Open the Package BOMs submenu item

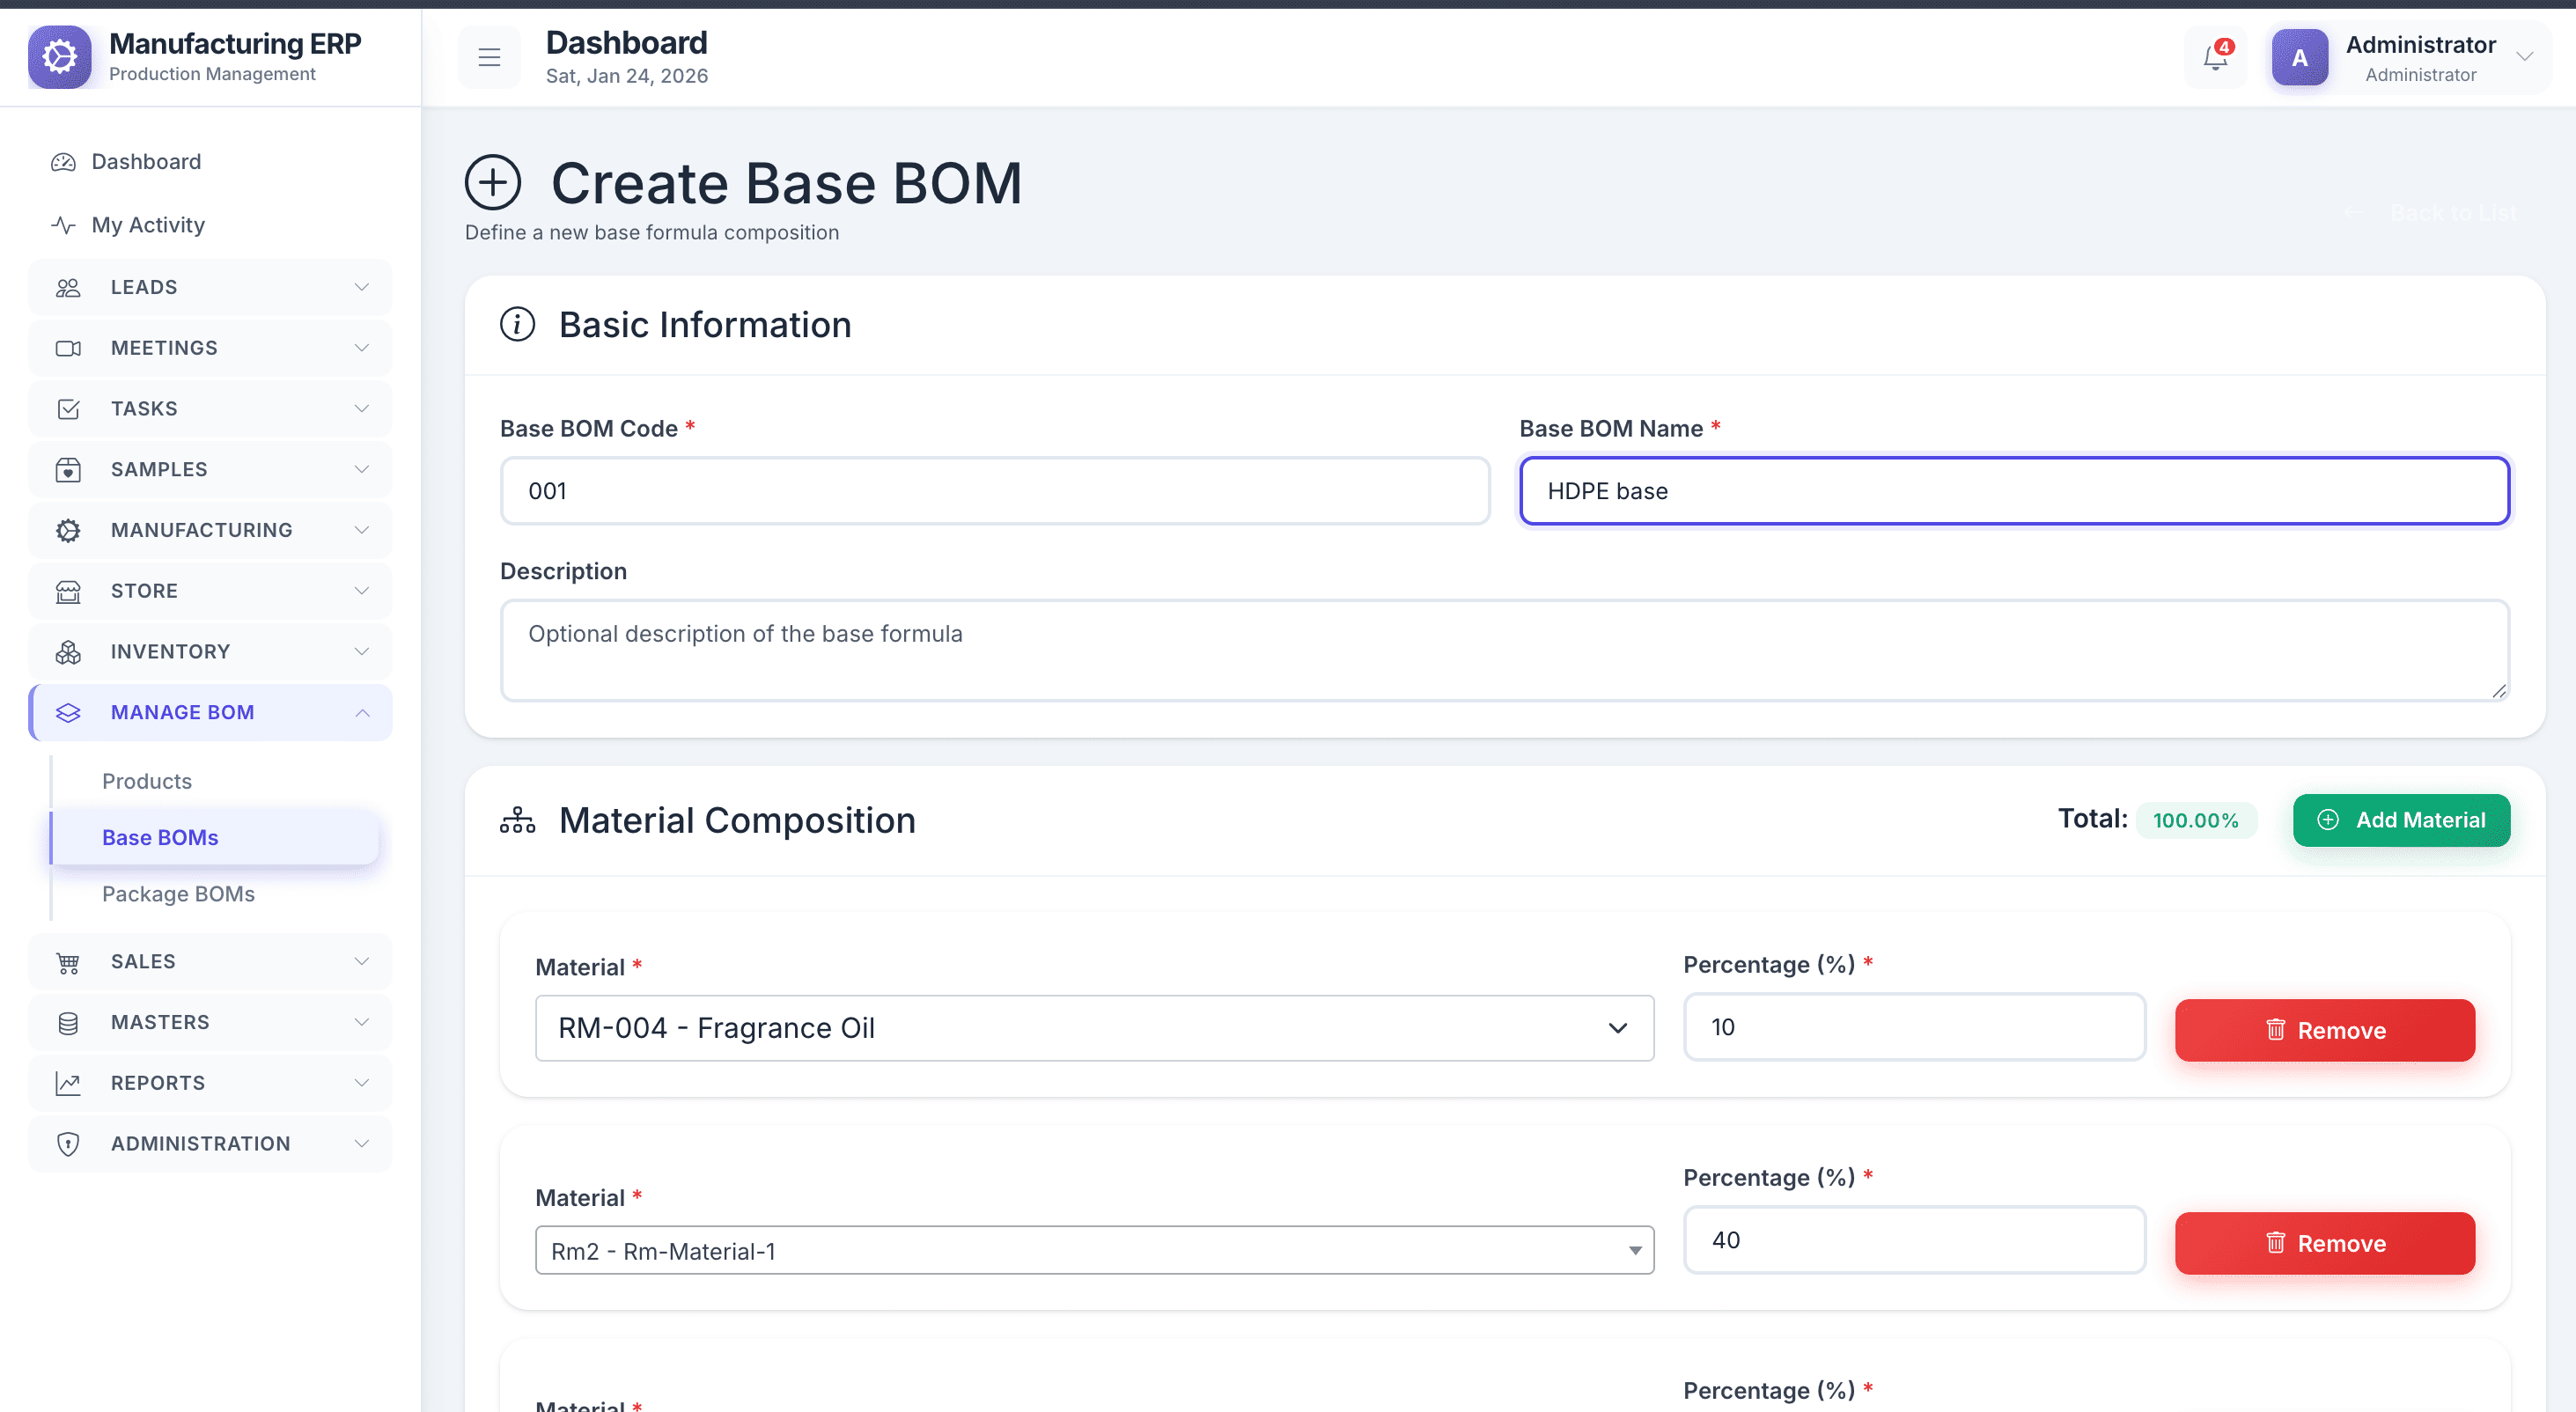point(178,894)
